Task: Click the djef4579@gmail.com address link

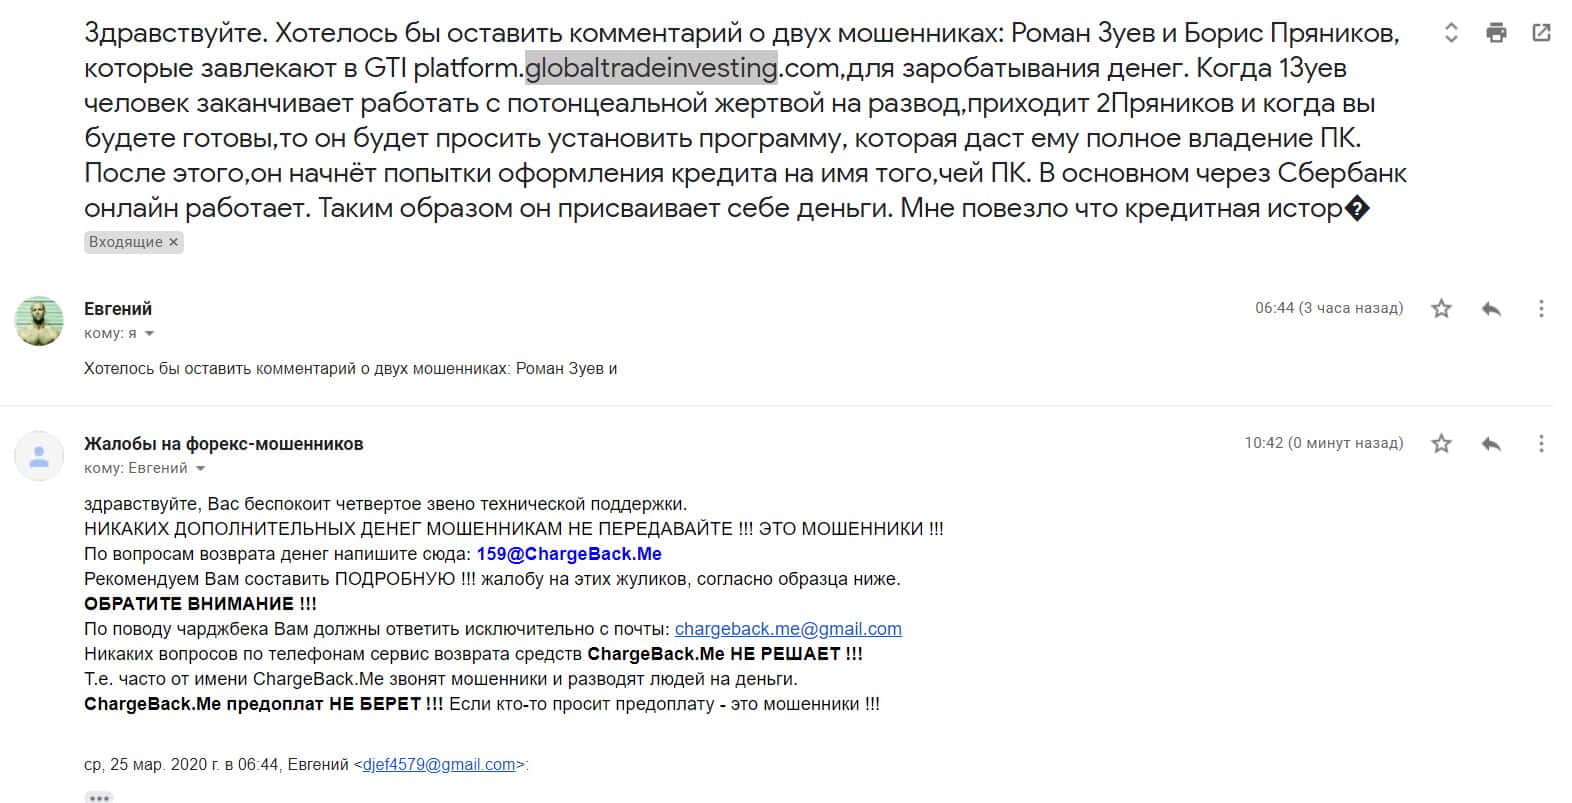Action: pos(438,765)
